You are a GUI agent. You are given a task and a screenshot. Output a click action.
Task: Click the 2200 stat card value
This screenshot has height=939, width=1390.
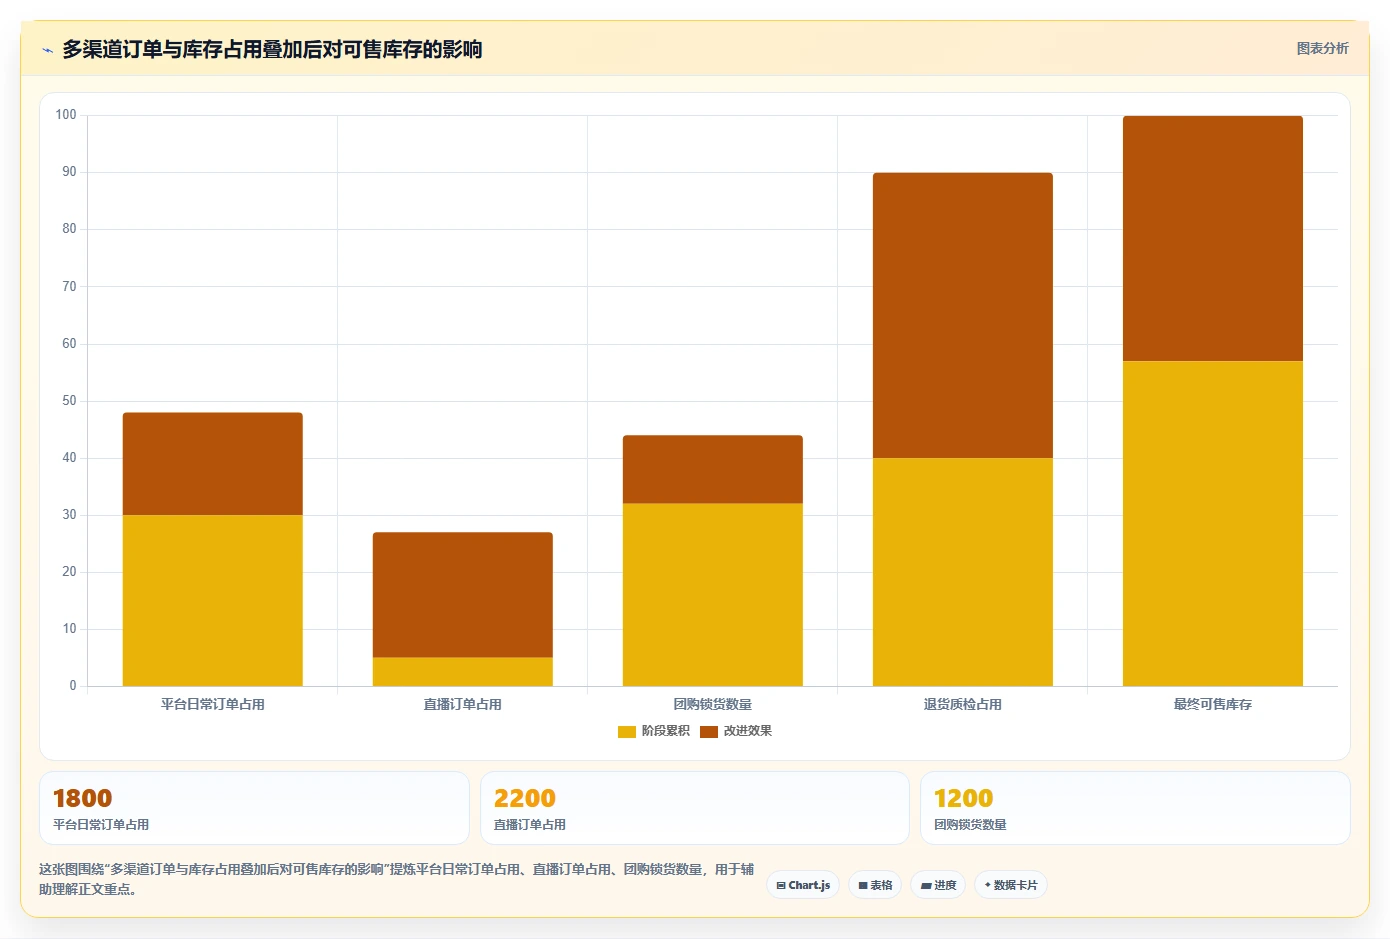525,798
